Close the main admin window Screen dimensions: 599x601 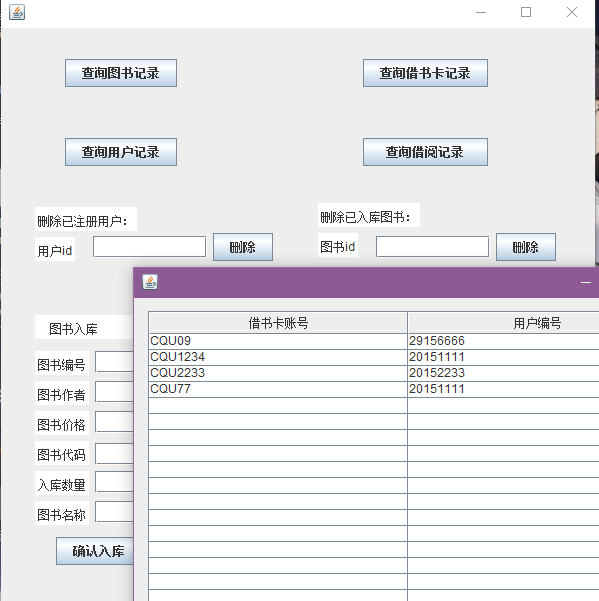coord(572,12)
